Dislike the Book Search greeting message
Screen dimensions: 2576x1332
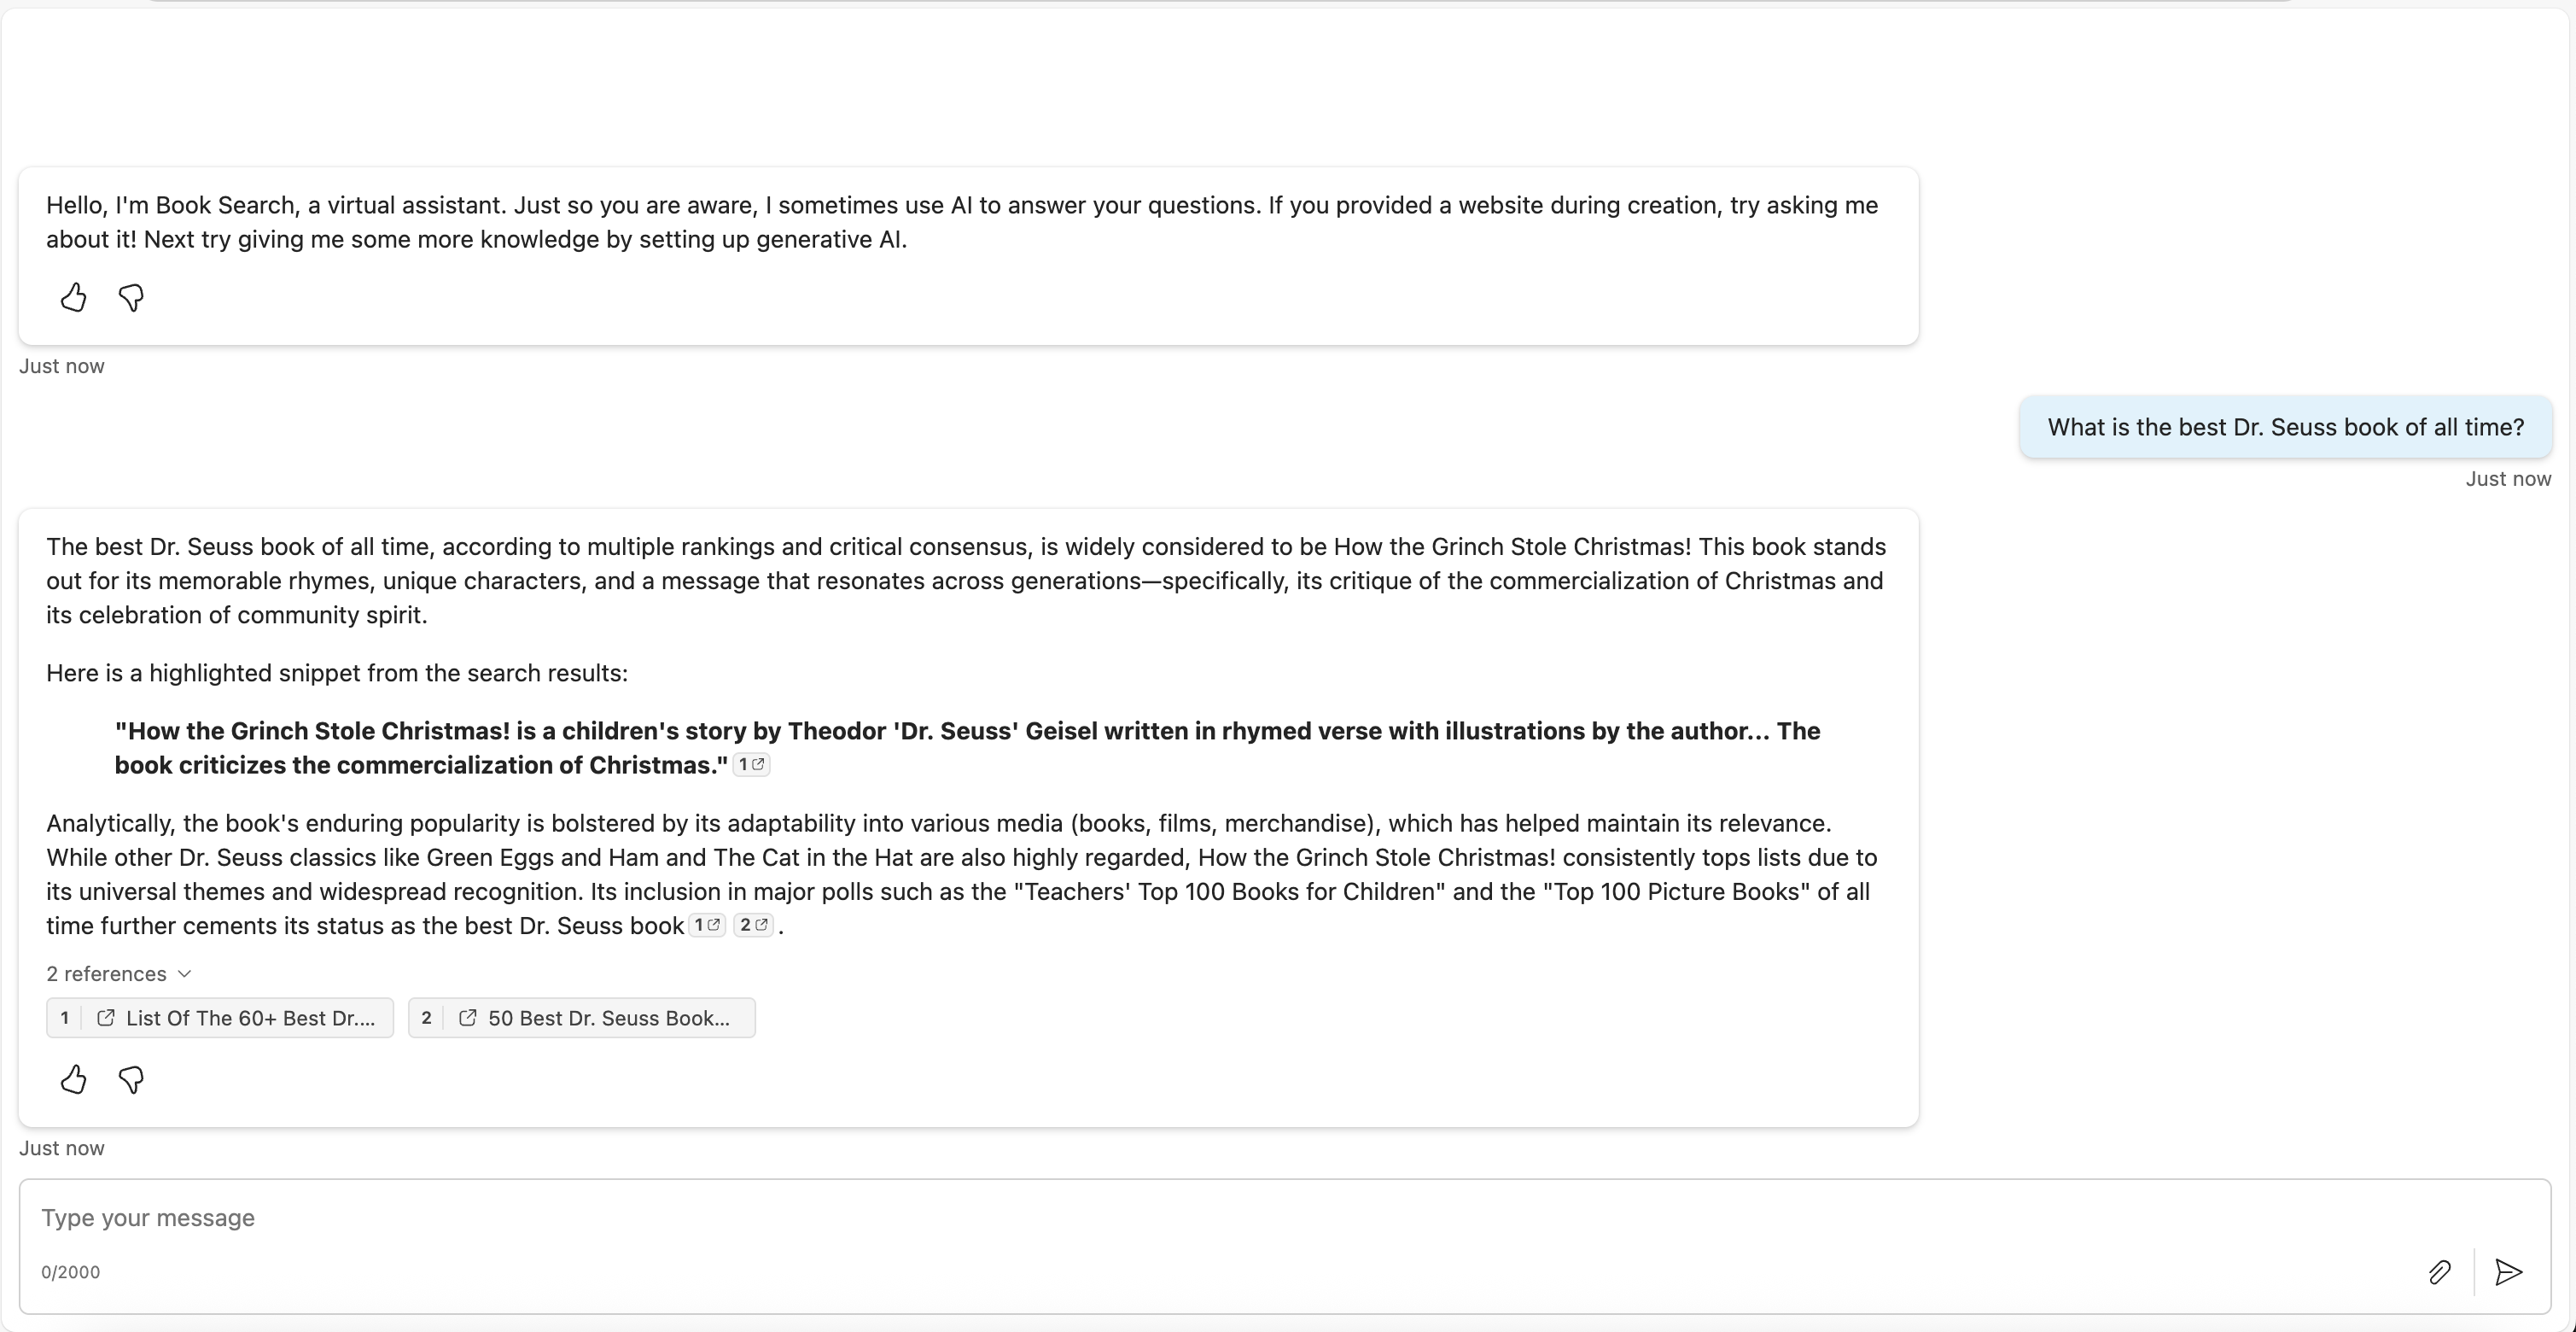point(131,297)
